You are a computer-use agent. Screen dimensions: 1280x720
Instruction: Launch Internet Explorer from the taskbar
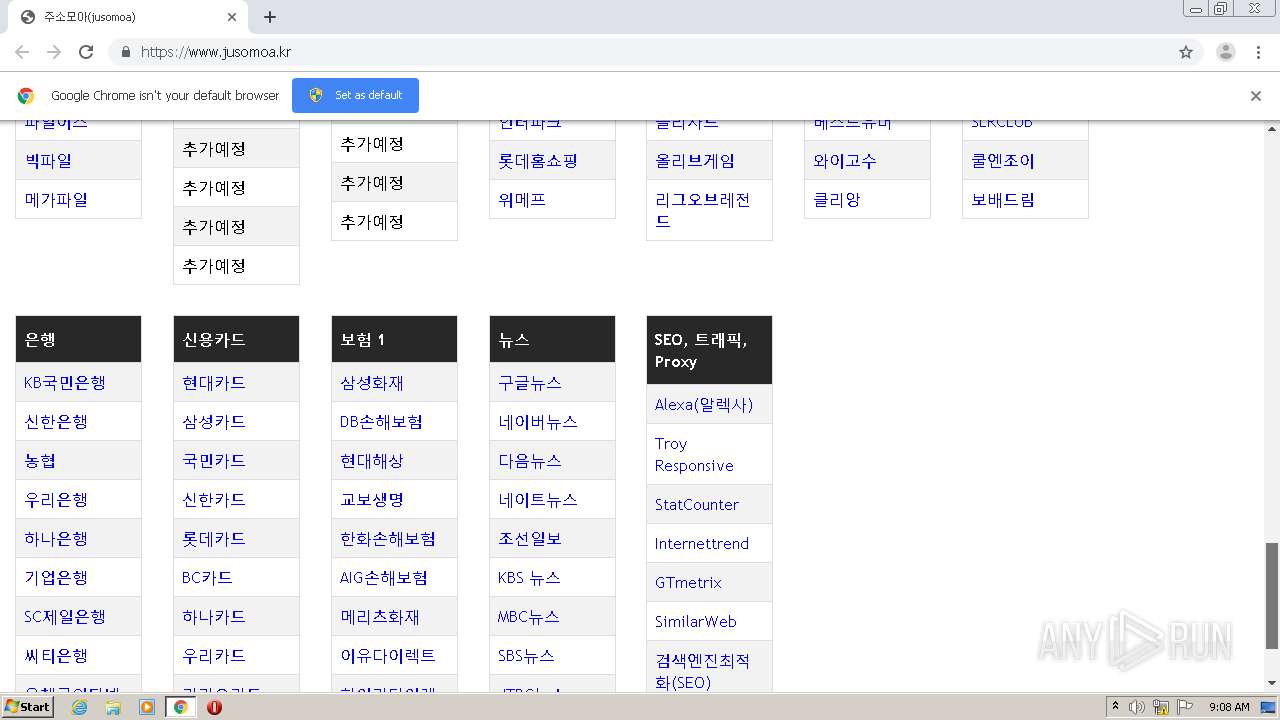point(80,707)
